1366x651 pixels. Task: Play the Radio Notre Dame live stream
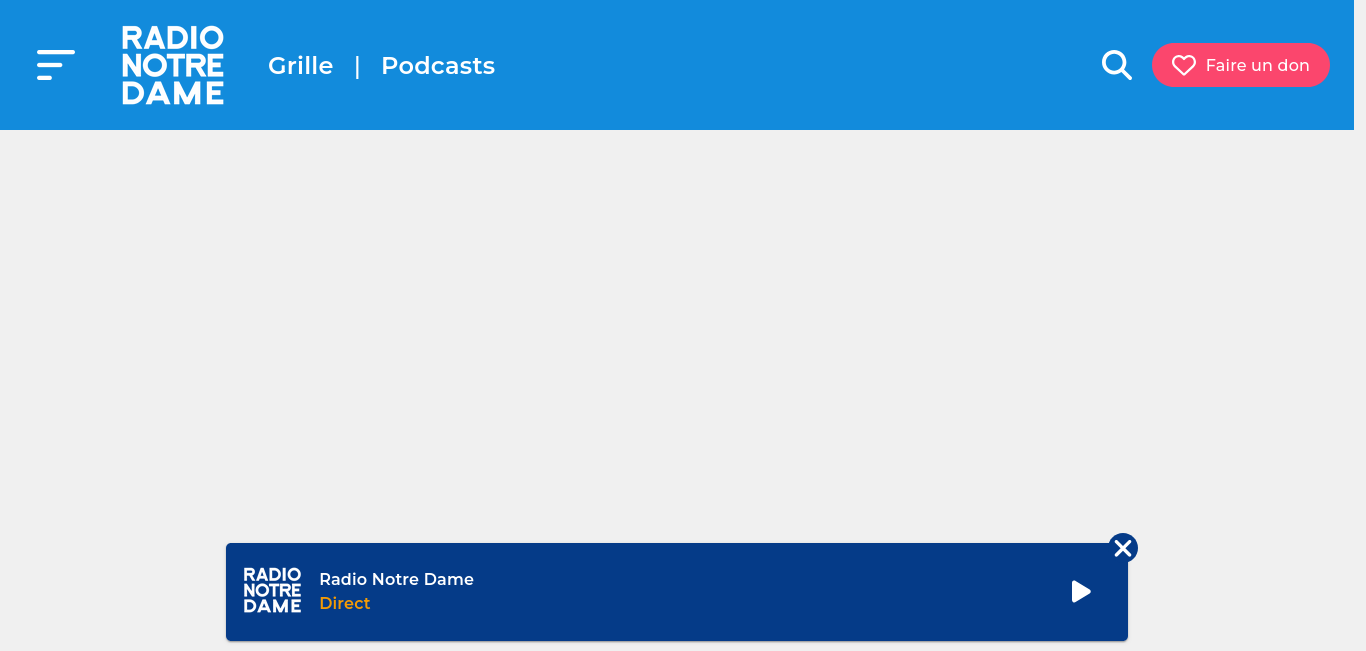coord(1081,592)
